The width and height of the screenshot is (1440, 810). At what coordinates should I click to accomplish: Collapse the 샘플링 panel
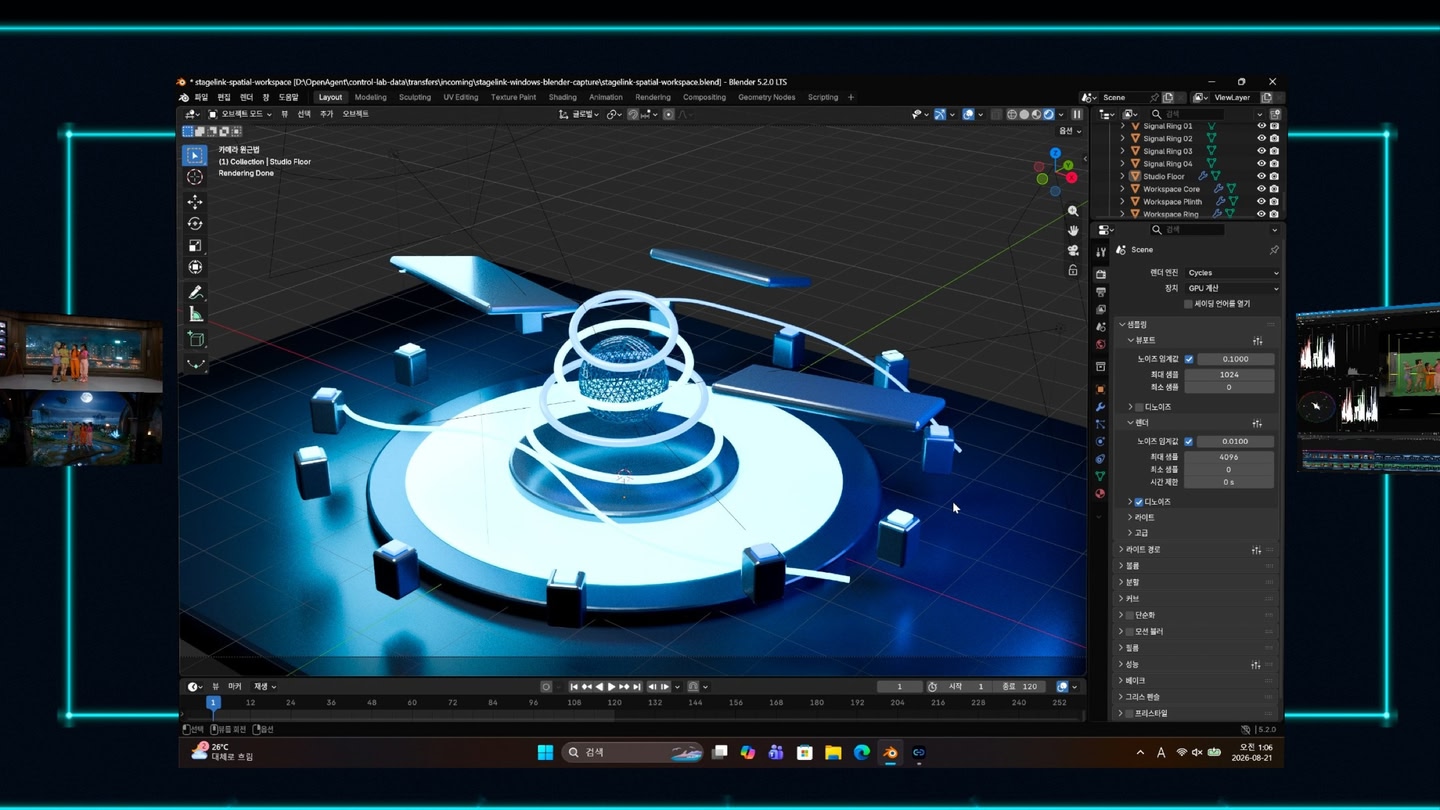click(x=1122, y=325)
